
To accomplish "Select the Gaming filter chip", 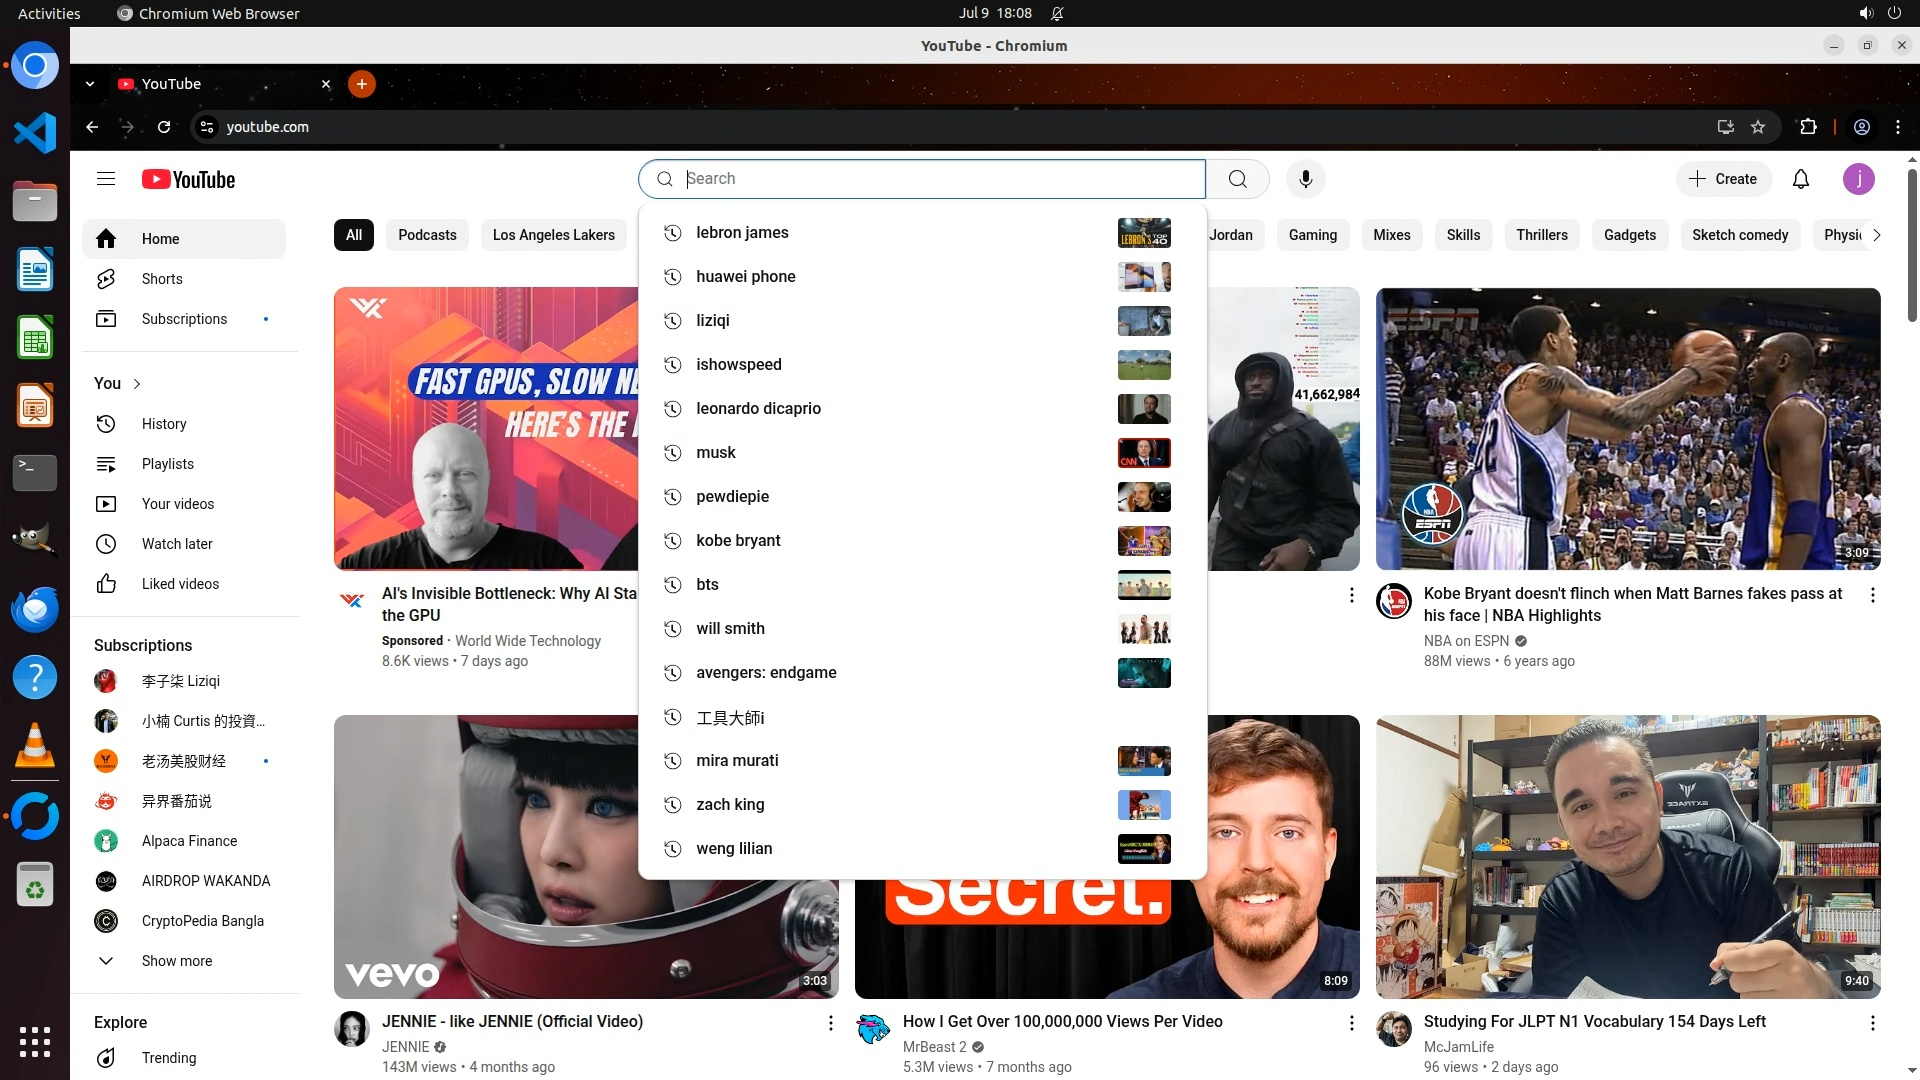I will [x=1312, y=235].
